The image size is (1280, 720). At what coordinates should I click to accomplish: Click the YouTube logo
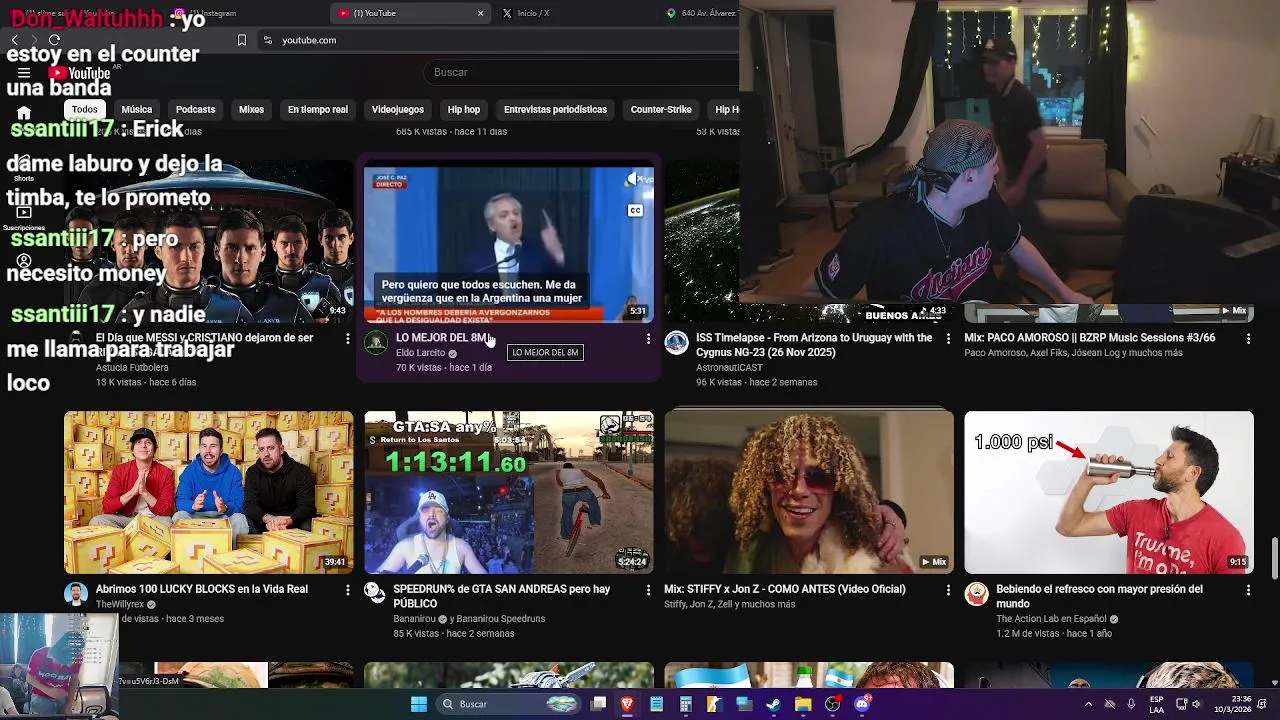coord(80,73)
